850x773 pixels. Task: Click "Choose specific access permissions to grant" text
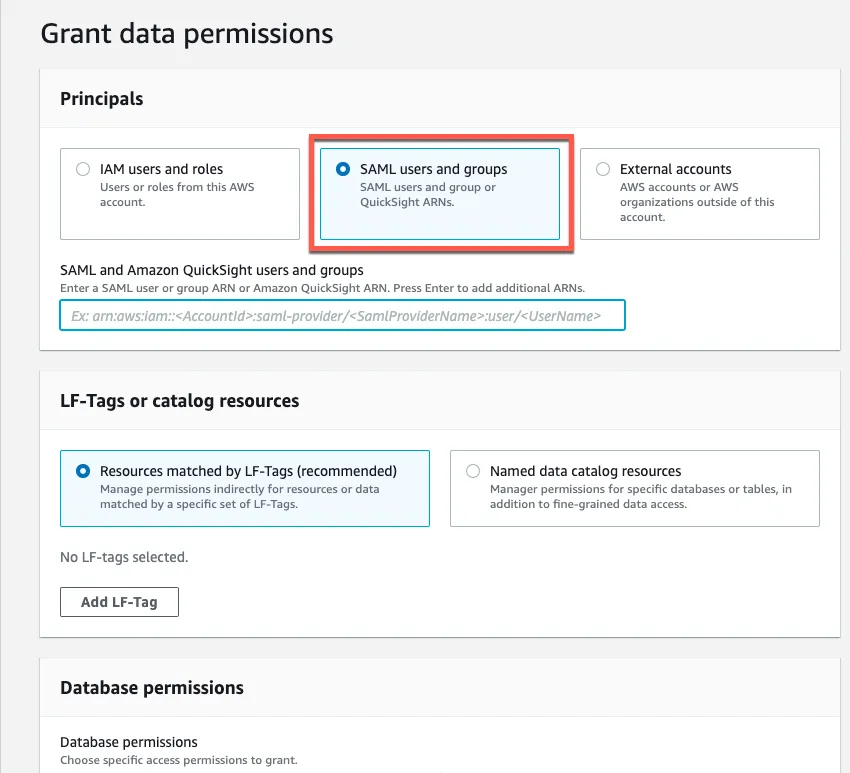178,760
